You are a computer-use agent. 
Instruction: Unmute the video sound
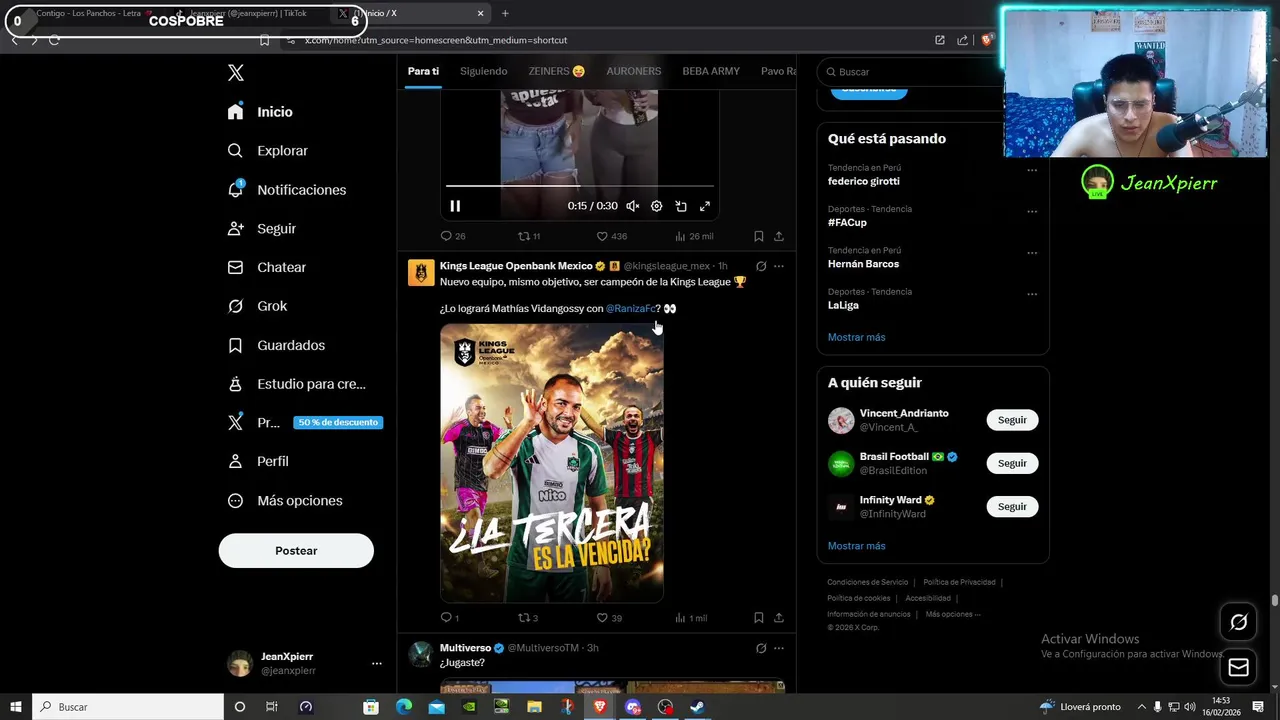[x=633, y=206]
